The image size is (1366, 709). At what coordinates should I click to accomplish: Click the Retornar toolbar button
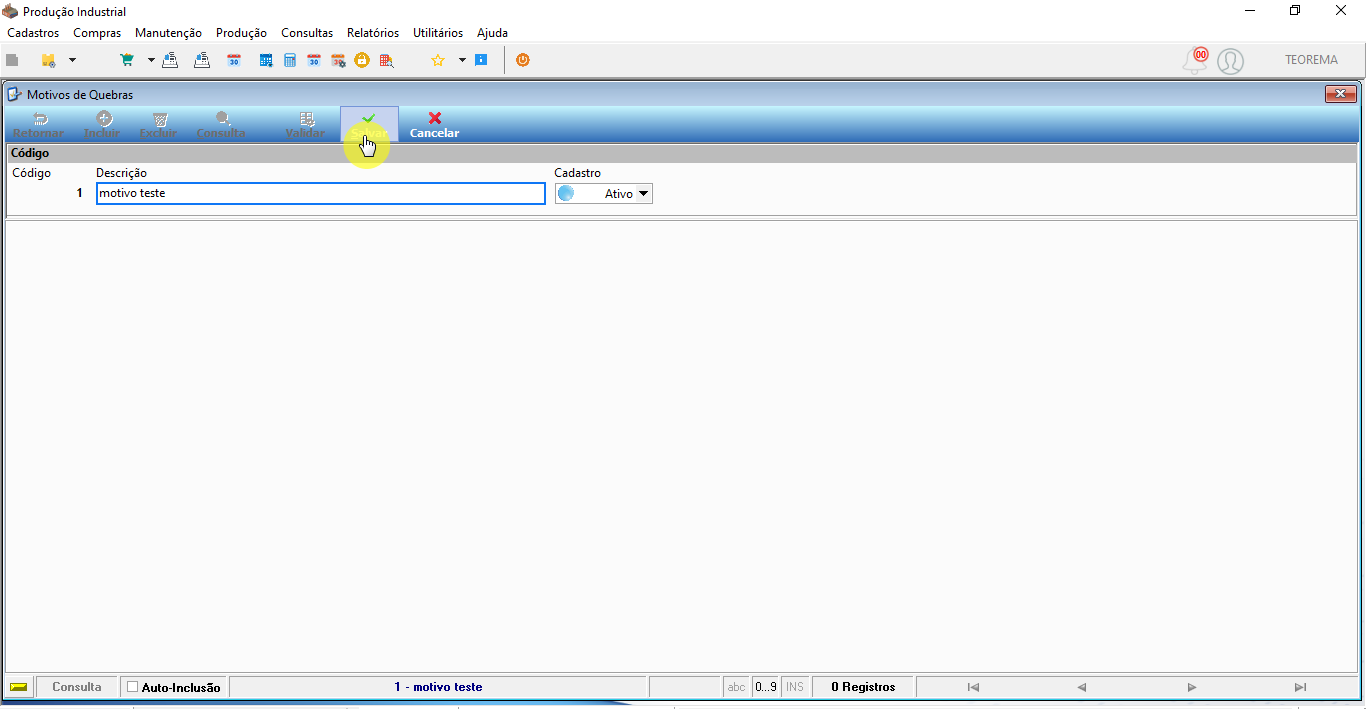tap(38, 125)
